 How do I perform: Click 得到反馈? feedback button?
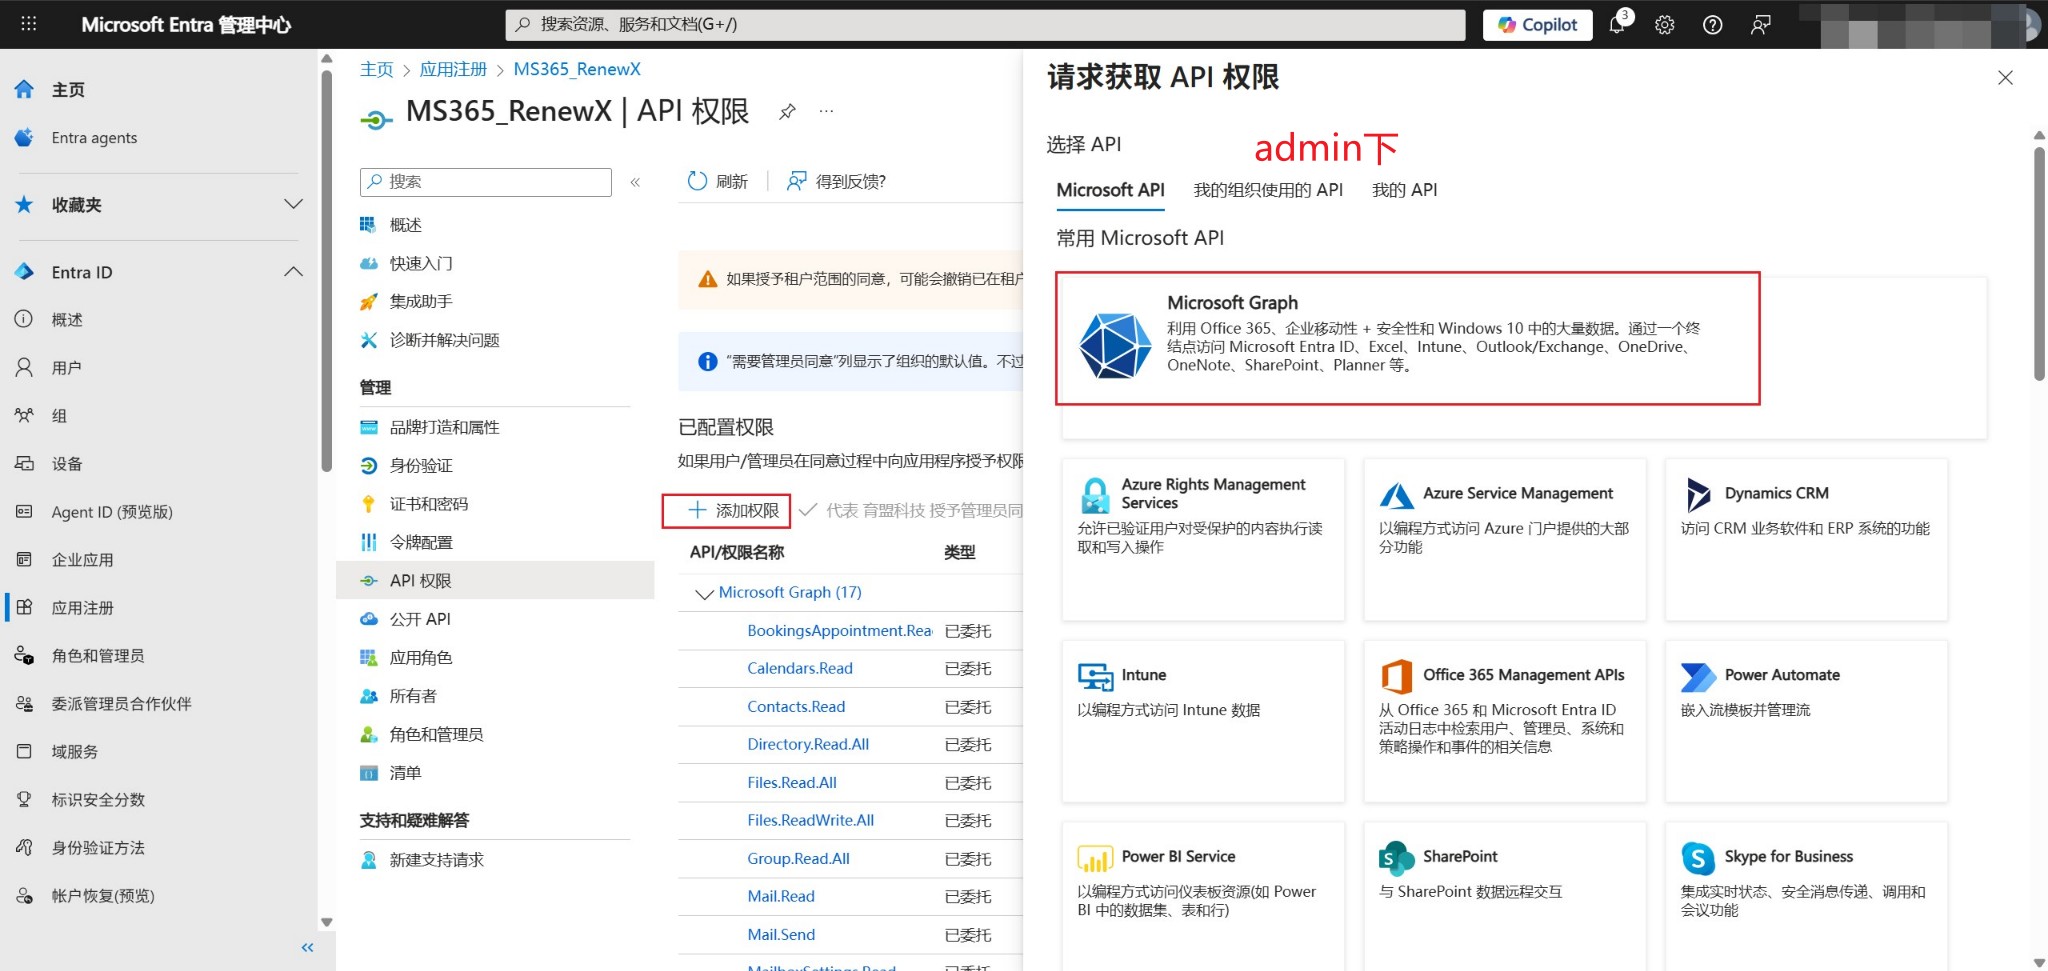(836, 181)
